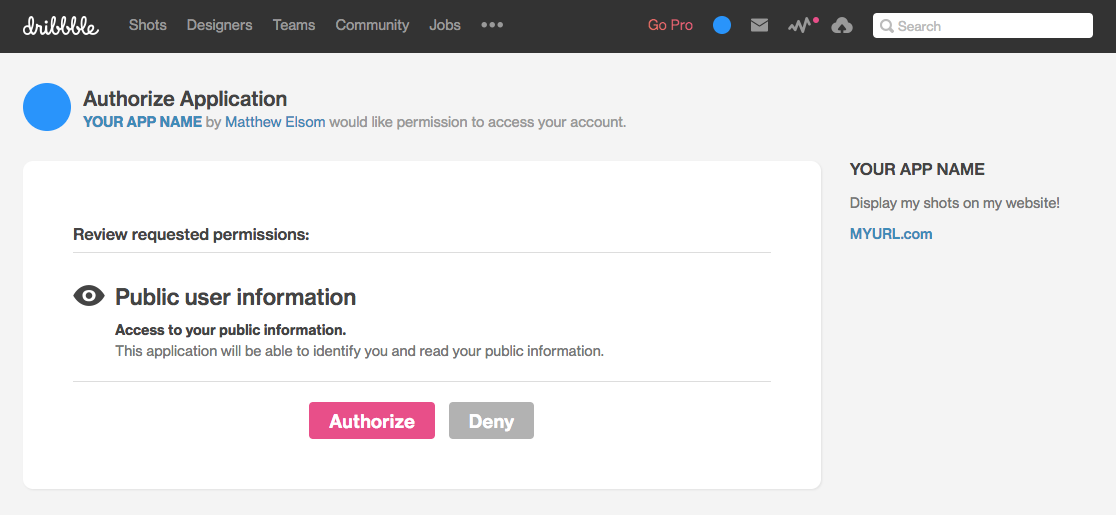Click the Dribbble logo
The image size is (1116, 515).
(60, 26)
